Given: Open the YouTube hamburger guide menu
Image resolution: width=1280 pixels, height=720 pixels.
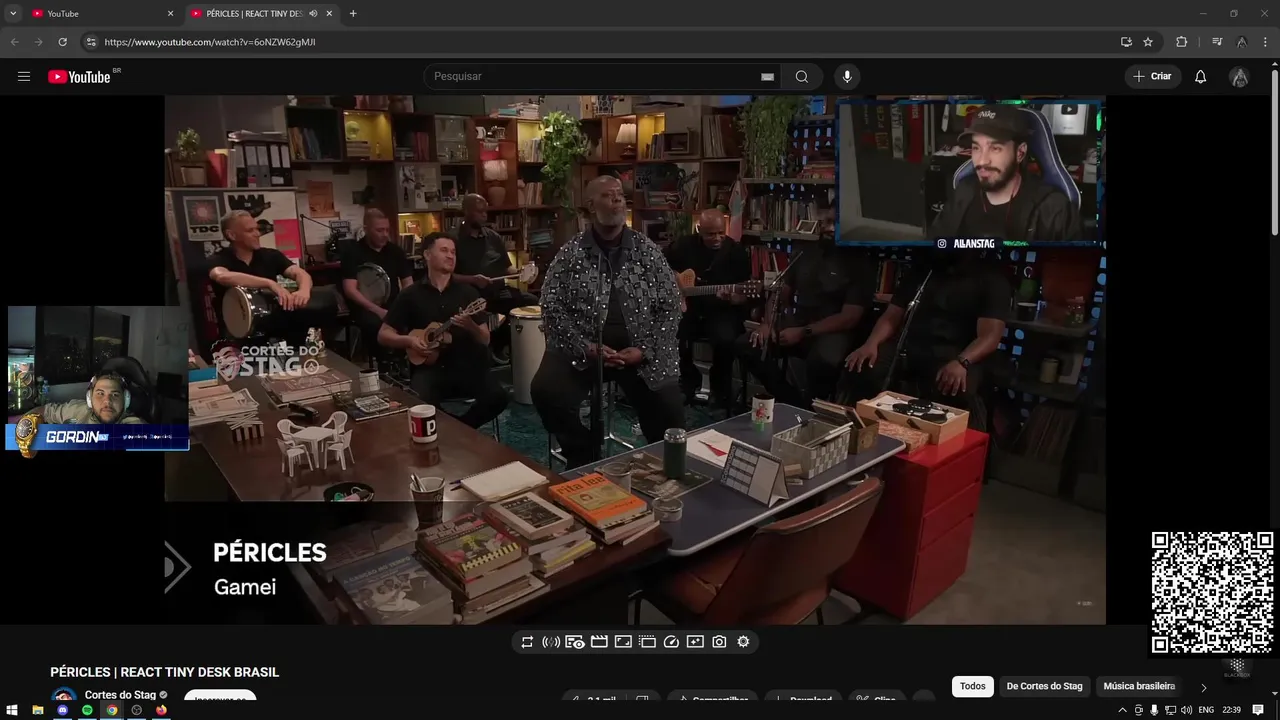Looking at the screenshot, I should pos(24,76).
